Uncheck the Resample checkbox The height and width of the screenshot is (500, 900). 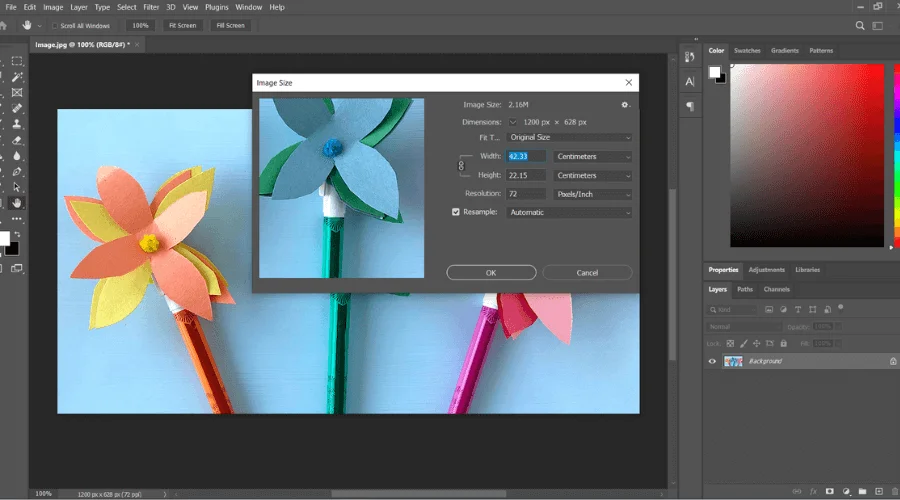(x=457, y=212)
